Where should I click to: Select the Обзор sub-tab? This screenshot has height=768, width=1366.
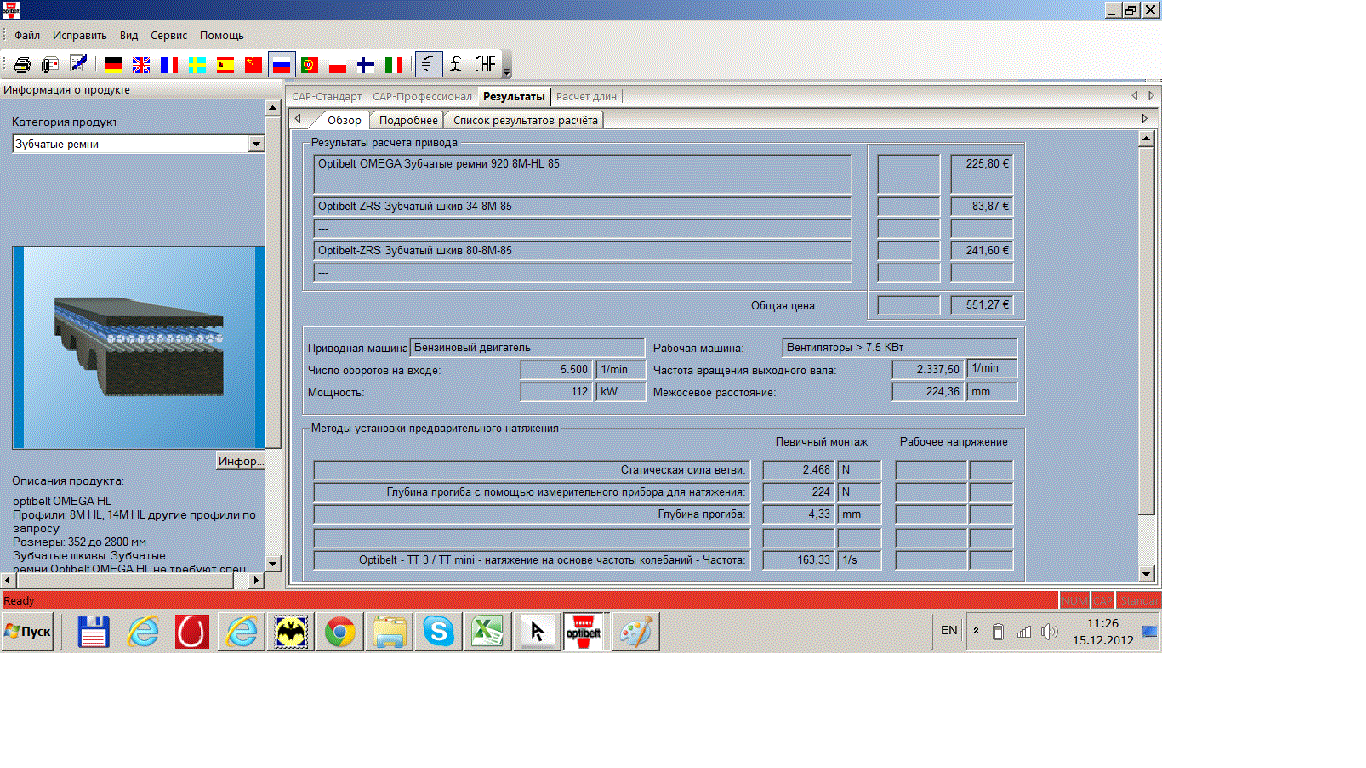tap(345, 120)
